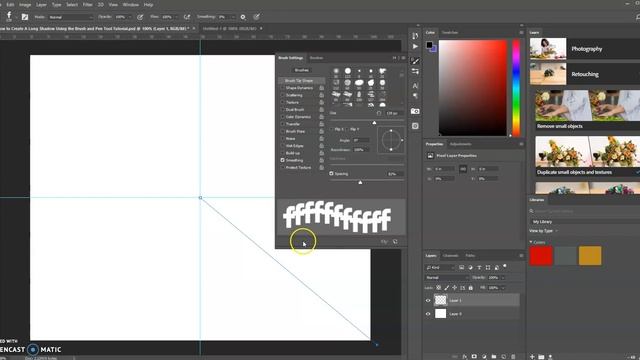Select the red color swatch in Libraries
The height and width of the screenshot is (360, 640).
click(x=541, y=256)
